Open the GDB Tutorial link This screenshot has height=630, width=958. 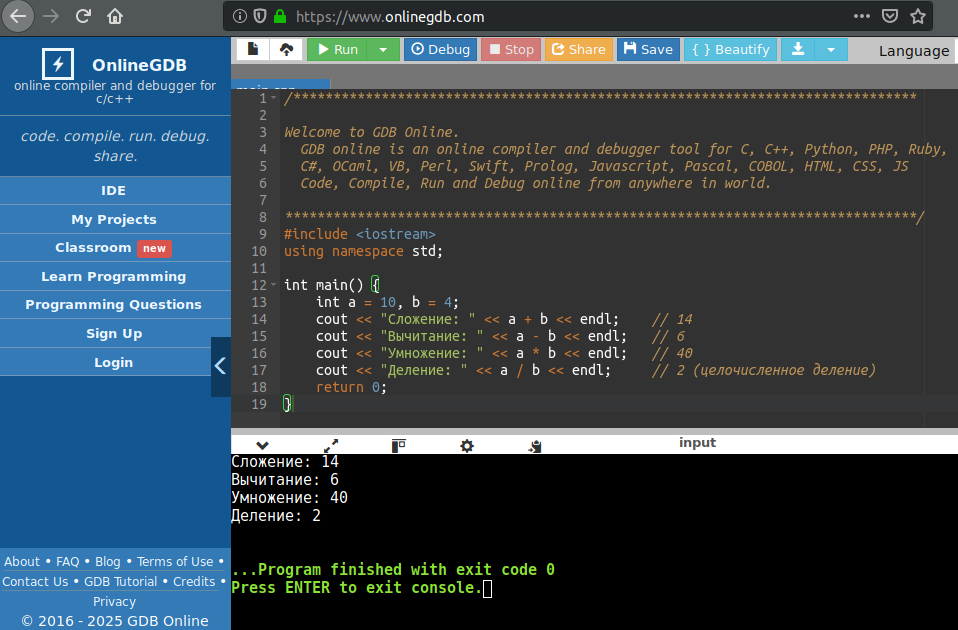[120, 582]
